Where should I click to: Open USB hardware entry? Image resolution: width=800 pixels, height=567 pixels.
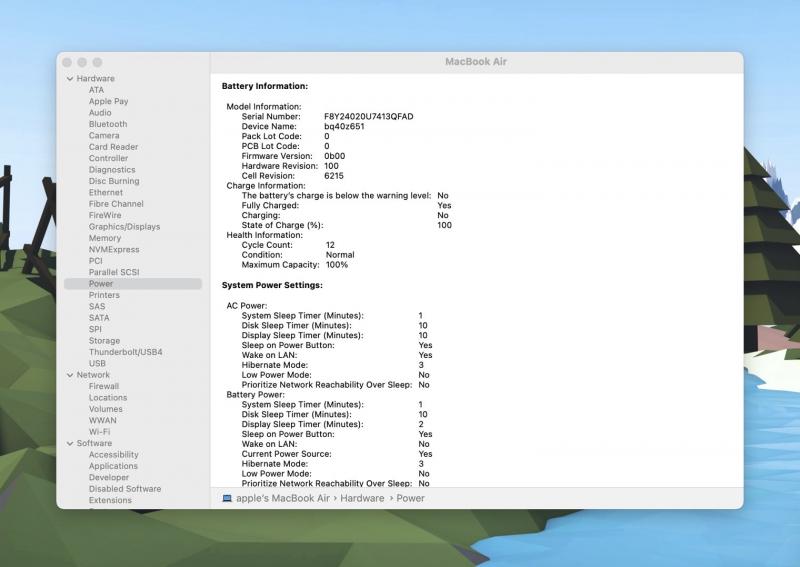click(97, 363)
